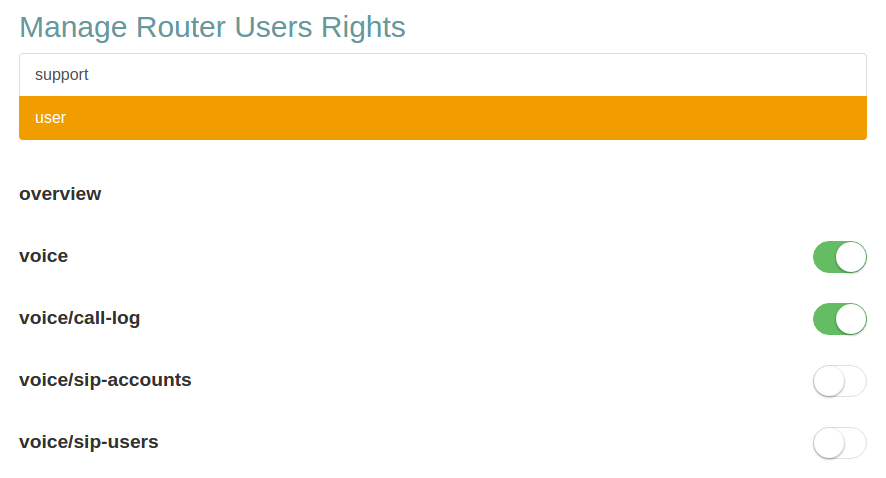Click the white knob of the voice switch

coord(851,257)
